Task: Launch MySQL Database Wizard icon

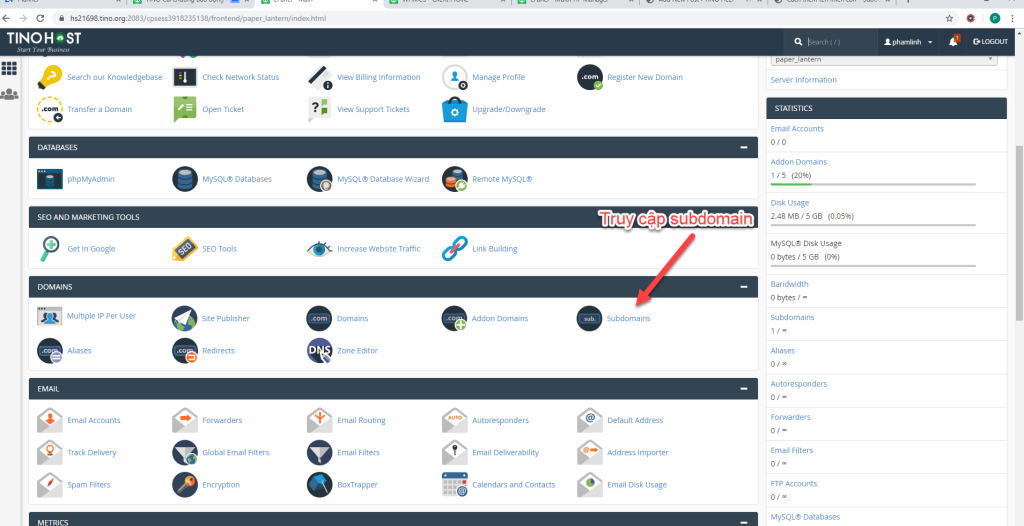Action: 320,179
